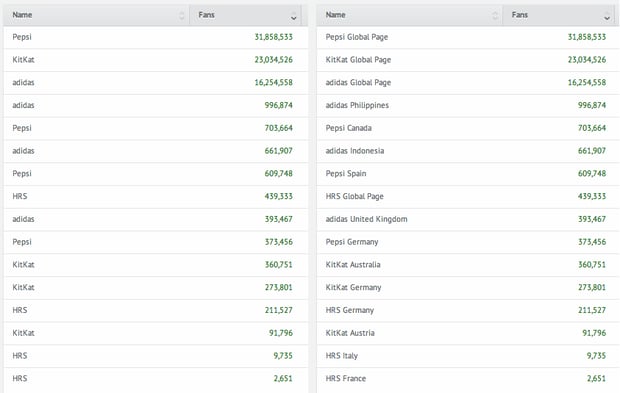The image size is (620, 393).
Task: Click fans value 91,796 in right table
Action: (594, 333)
